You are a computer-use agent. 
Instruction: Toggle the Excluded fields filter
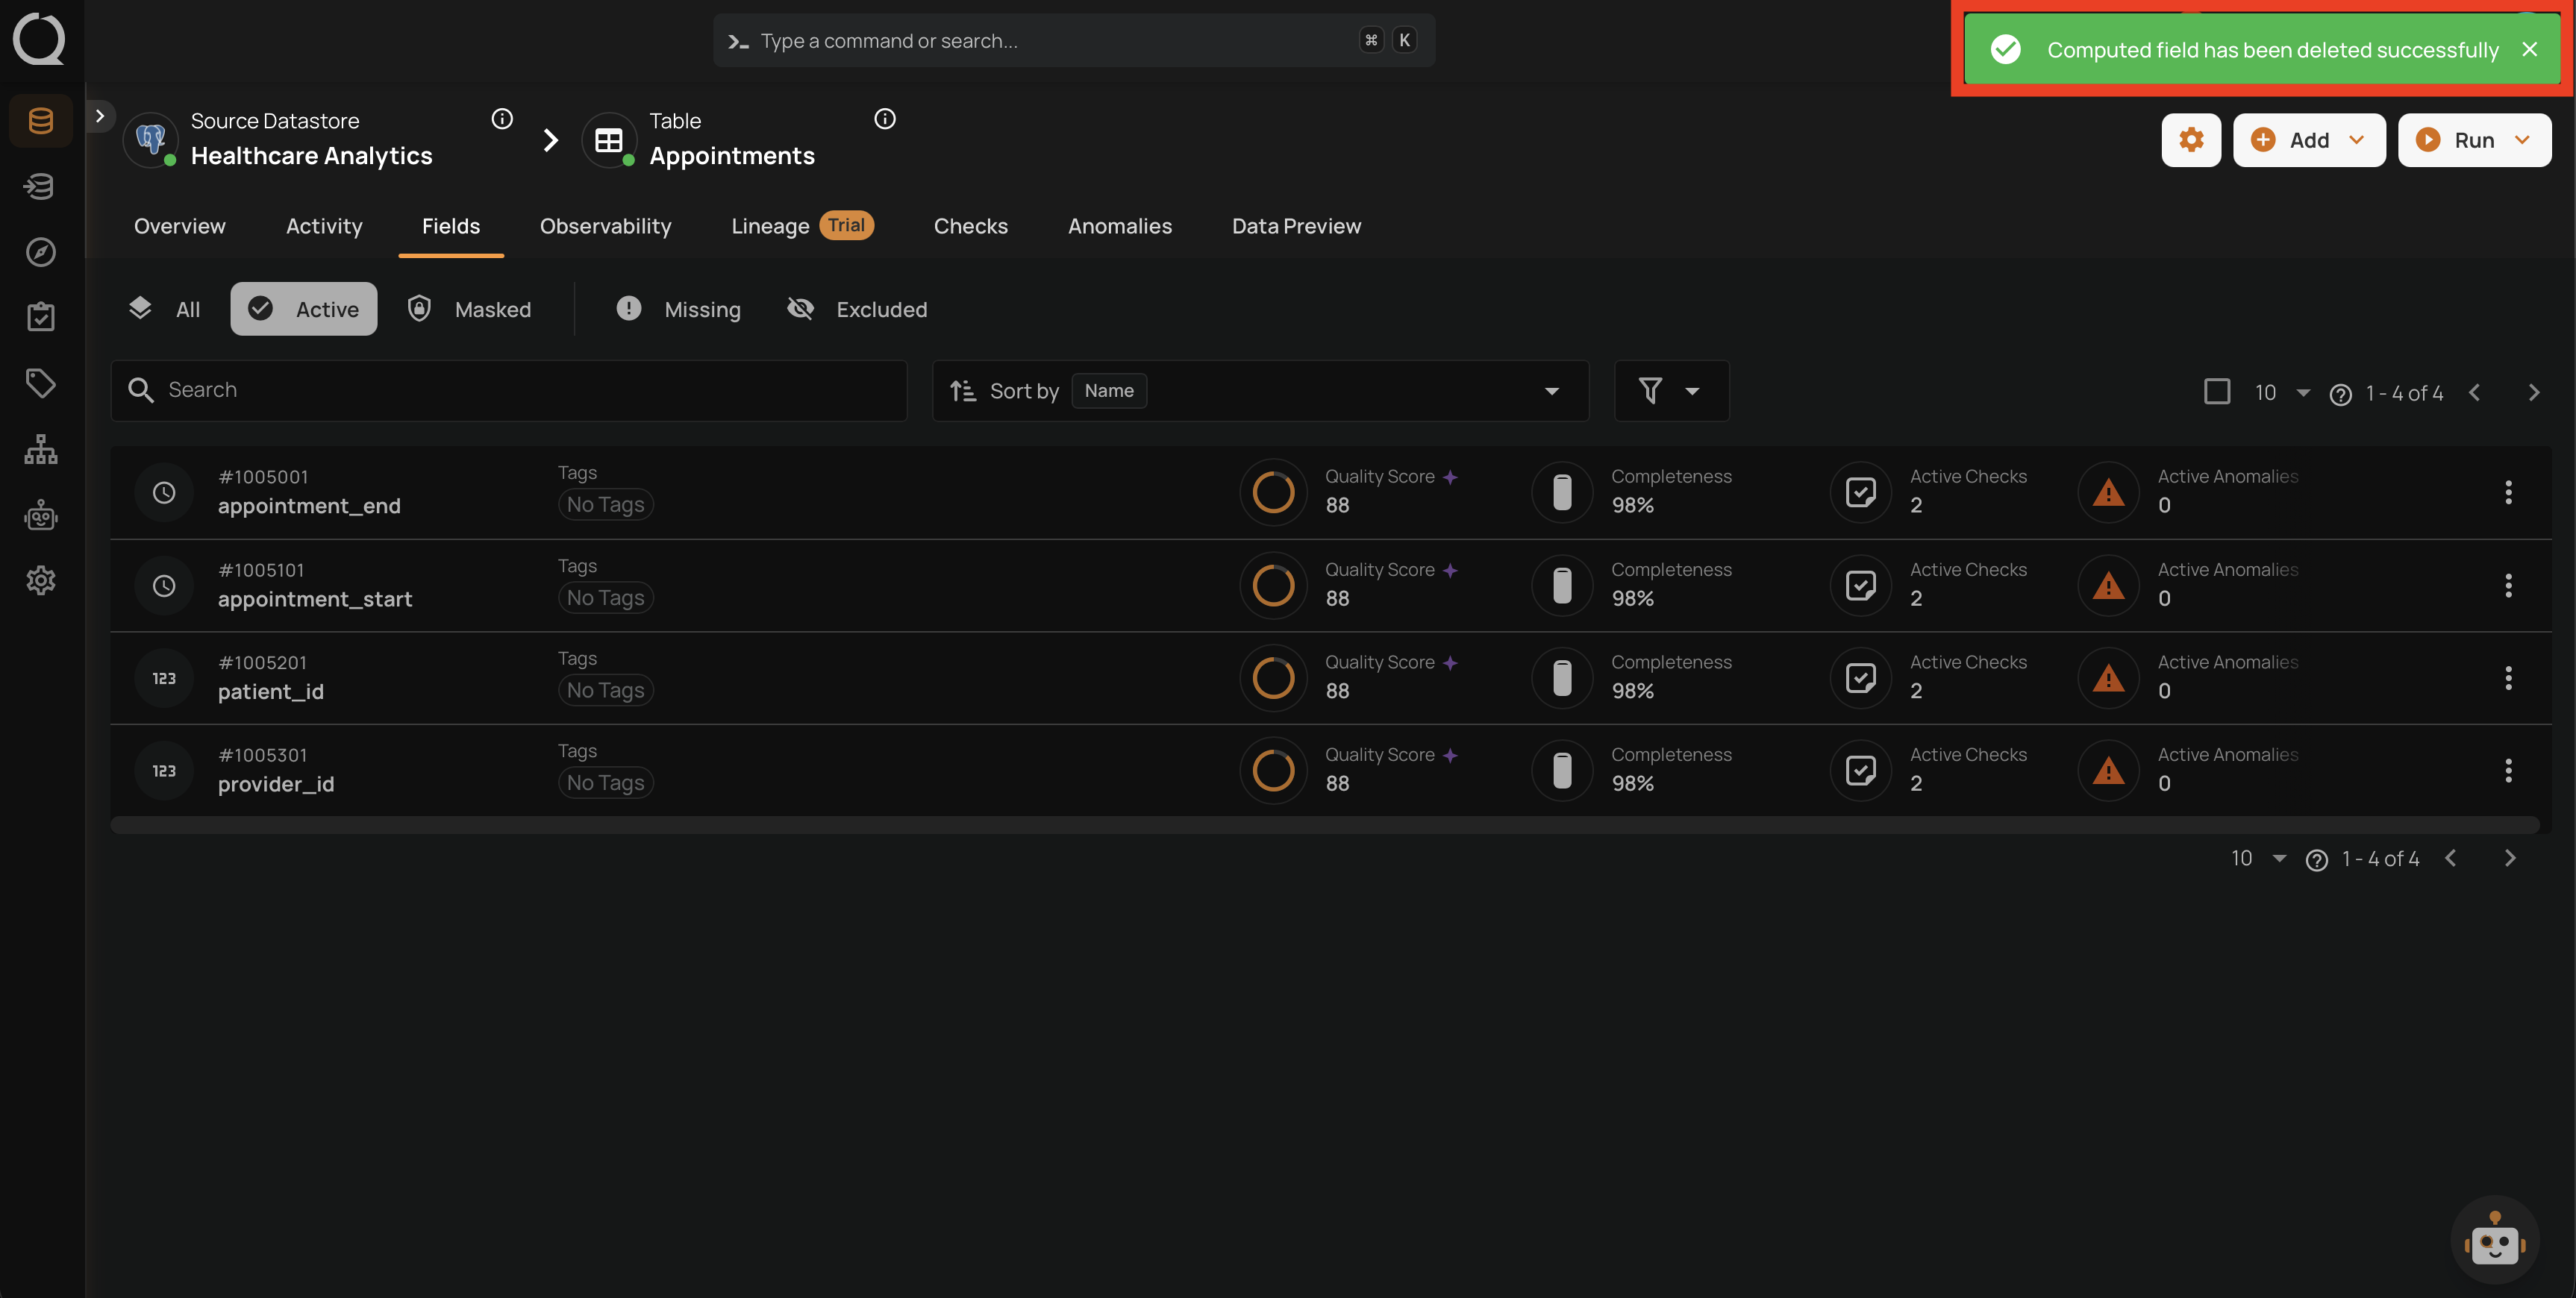857,309
